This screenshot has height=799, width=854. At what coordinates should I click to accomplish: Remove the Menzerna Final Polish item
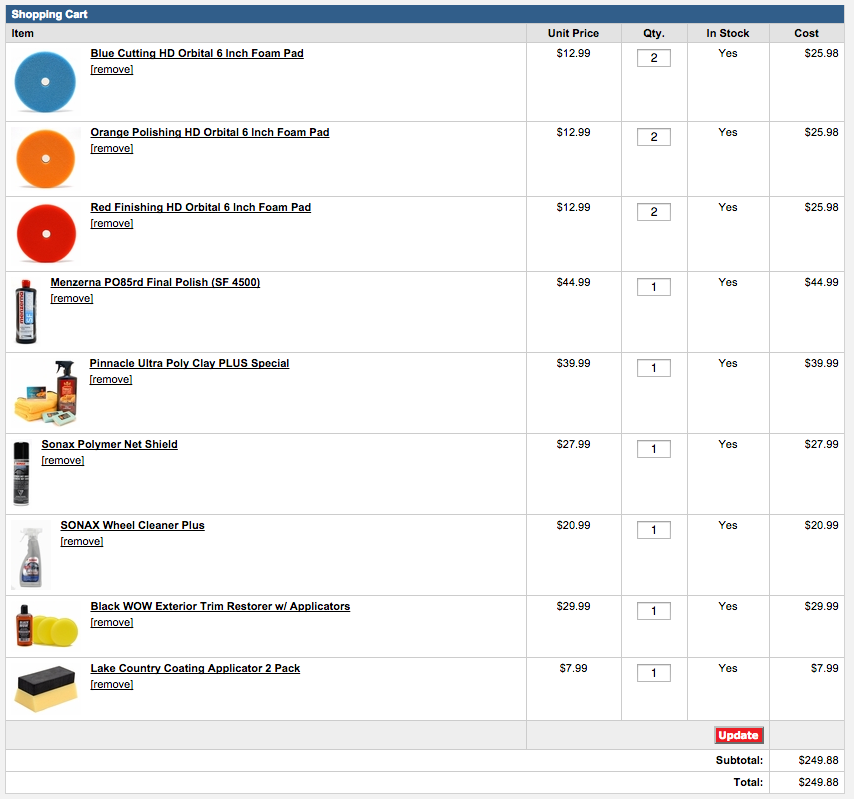(x=72, y=299)
